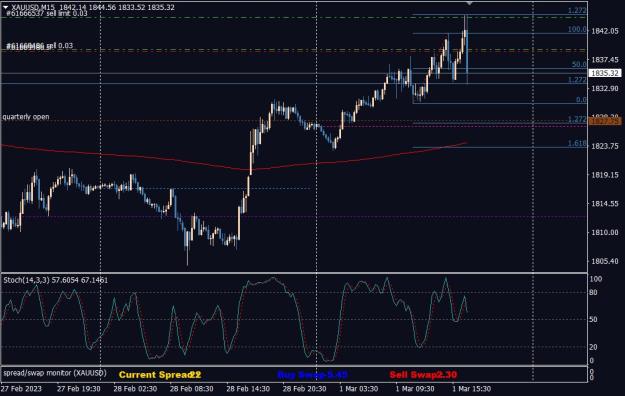Click the chart menu triangle beside XAUUSD,M15
Screen dimensions: 625x396
[6, 7]
